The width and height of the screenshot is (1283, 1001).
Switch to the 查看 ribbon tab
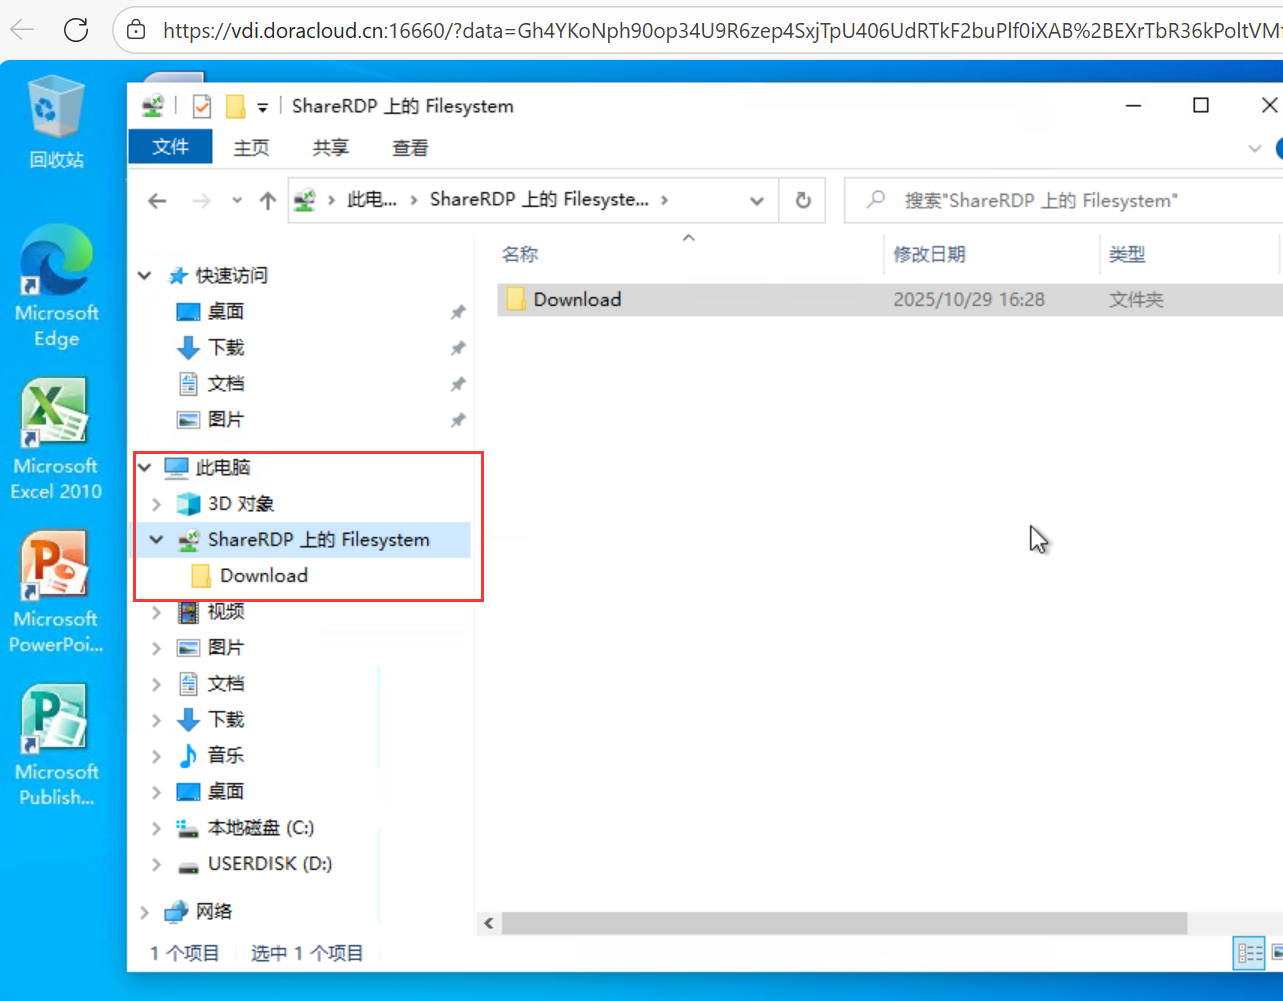pos(410,148)
